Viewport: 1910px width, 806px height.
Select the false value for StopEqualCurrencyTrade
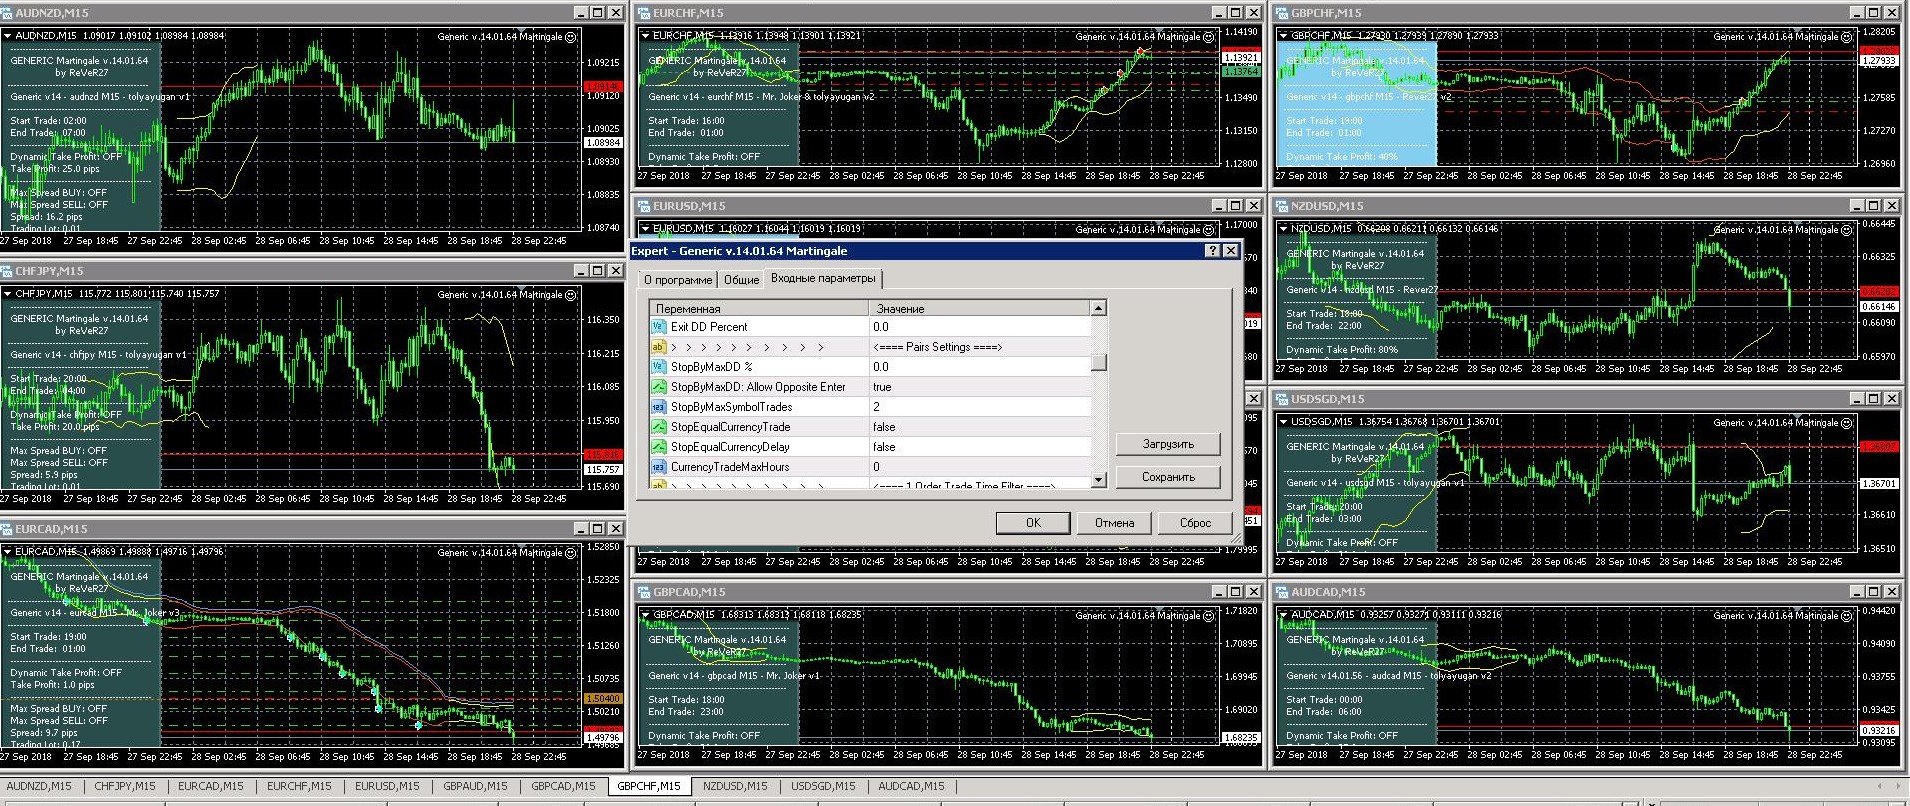pos(980,427)
